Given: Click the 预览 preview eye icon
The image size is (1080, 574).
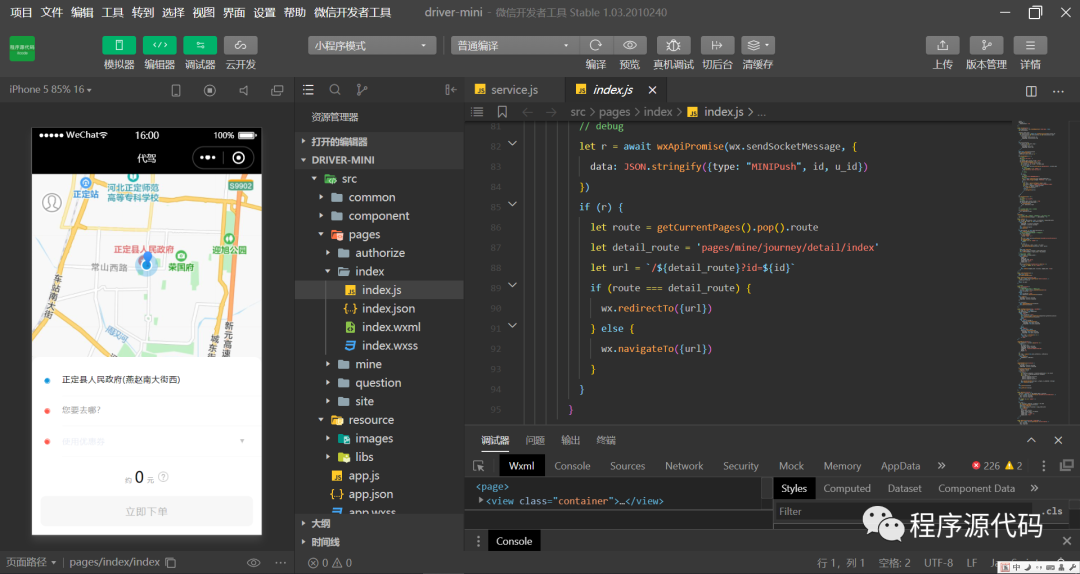Looking at the screenshot, I should [630, 45].
